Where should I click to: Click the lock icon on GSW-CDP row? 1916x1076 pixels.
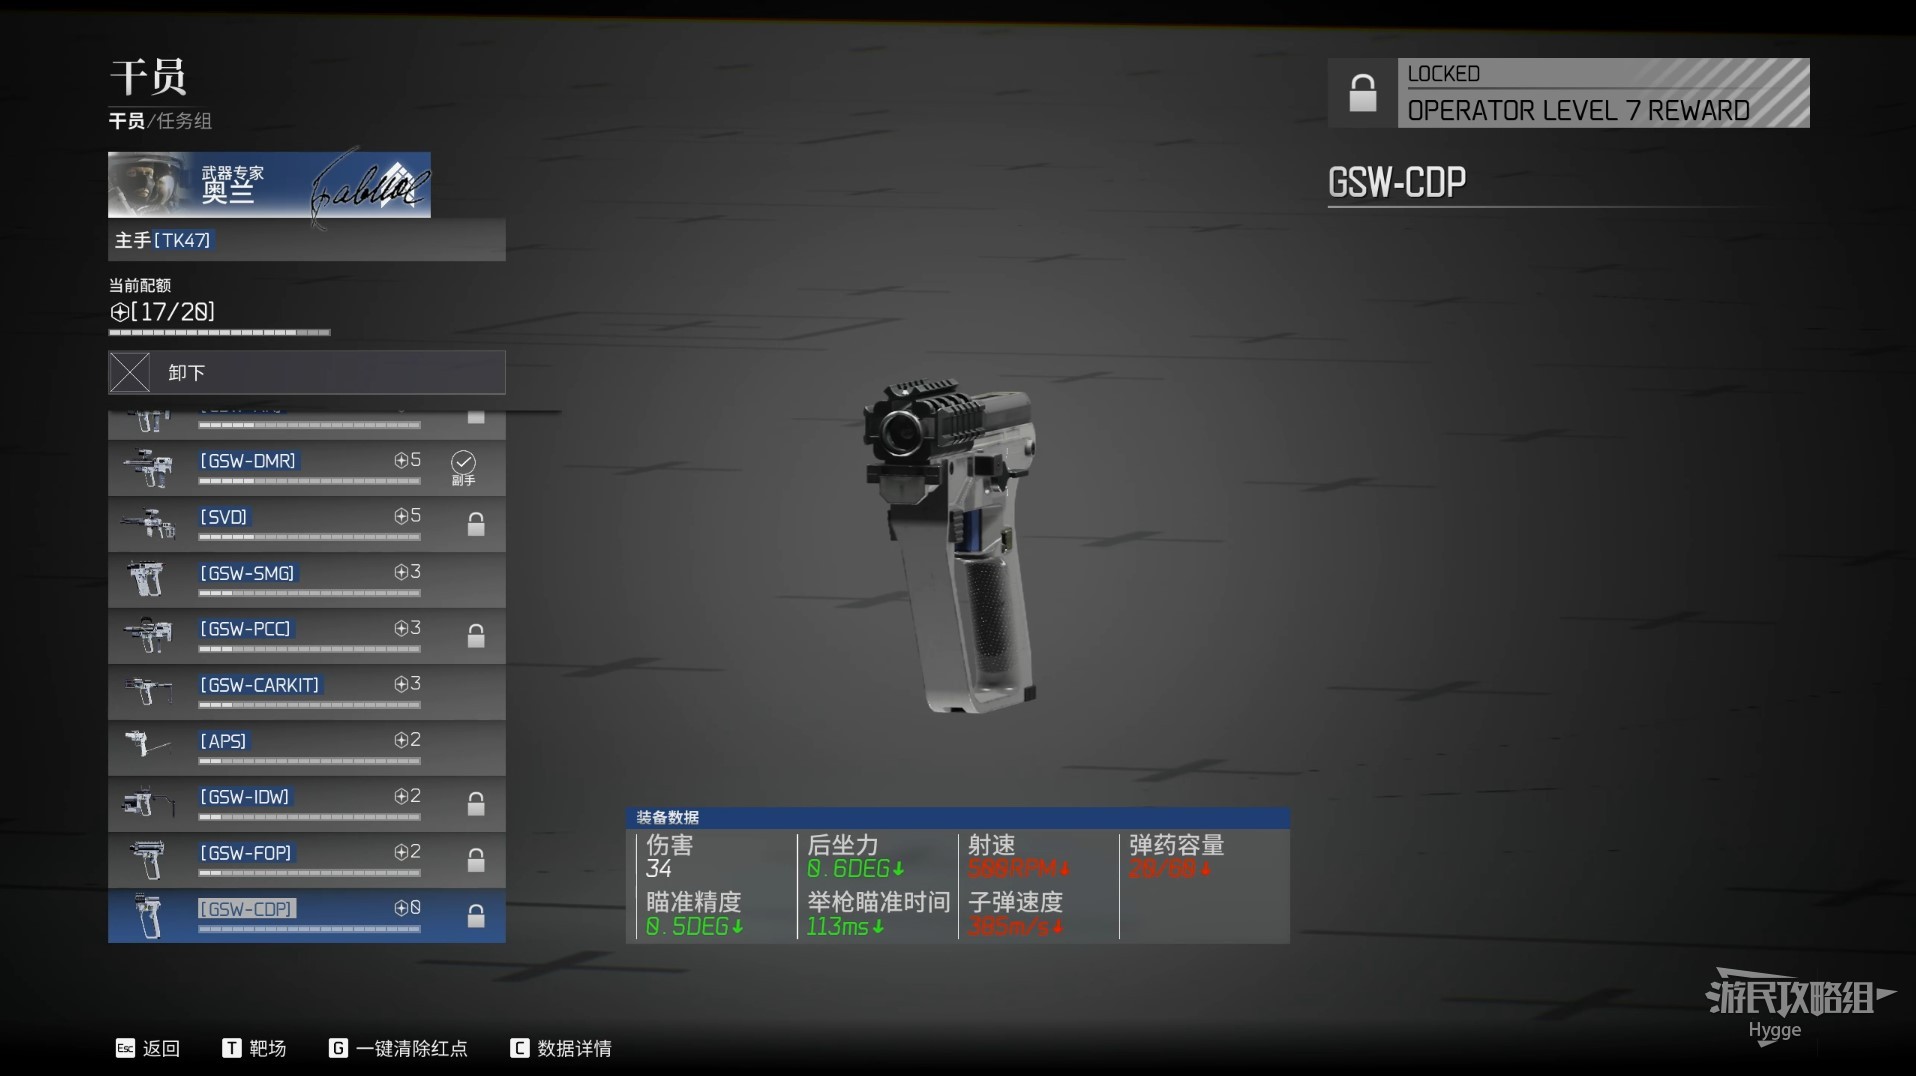476,916
